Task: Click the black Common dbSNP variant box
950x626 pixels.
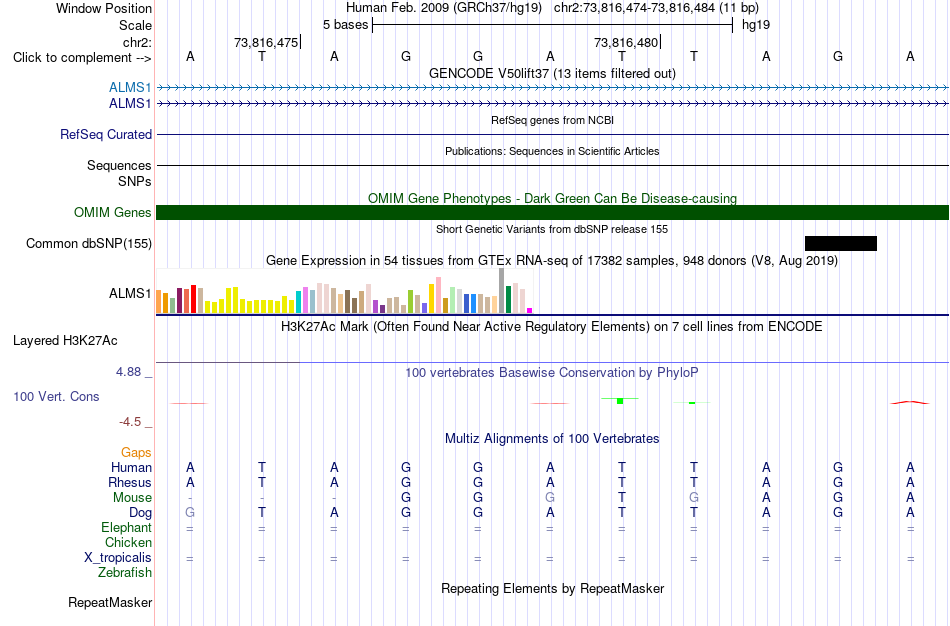Action: (840, 244)
